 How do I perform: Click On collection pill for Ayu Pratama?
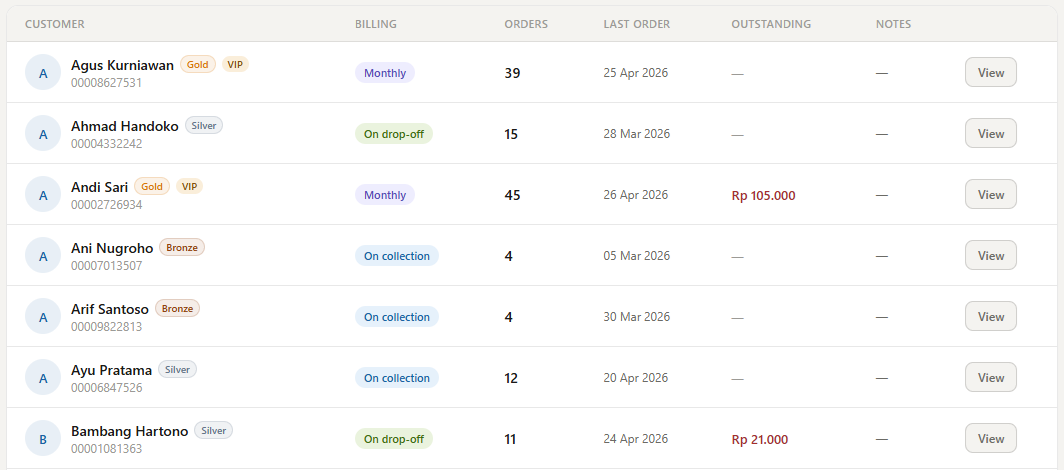click(397, 378)
